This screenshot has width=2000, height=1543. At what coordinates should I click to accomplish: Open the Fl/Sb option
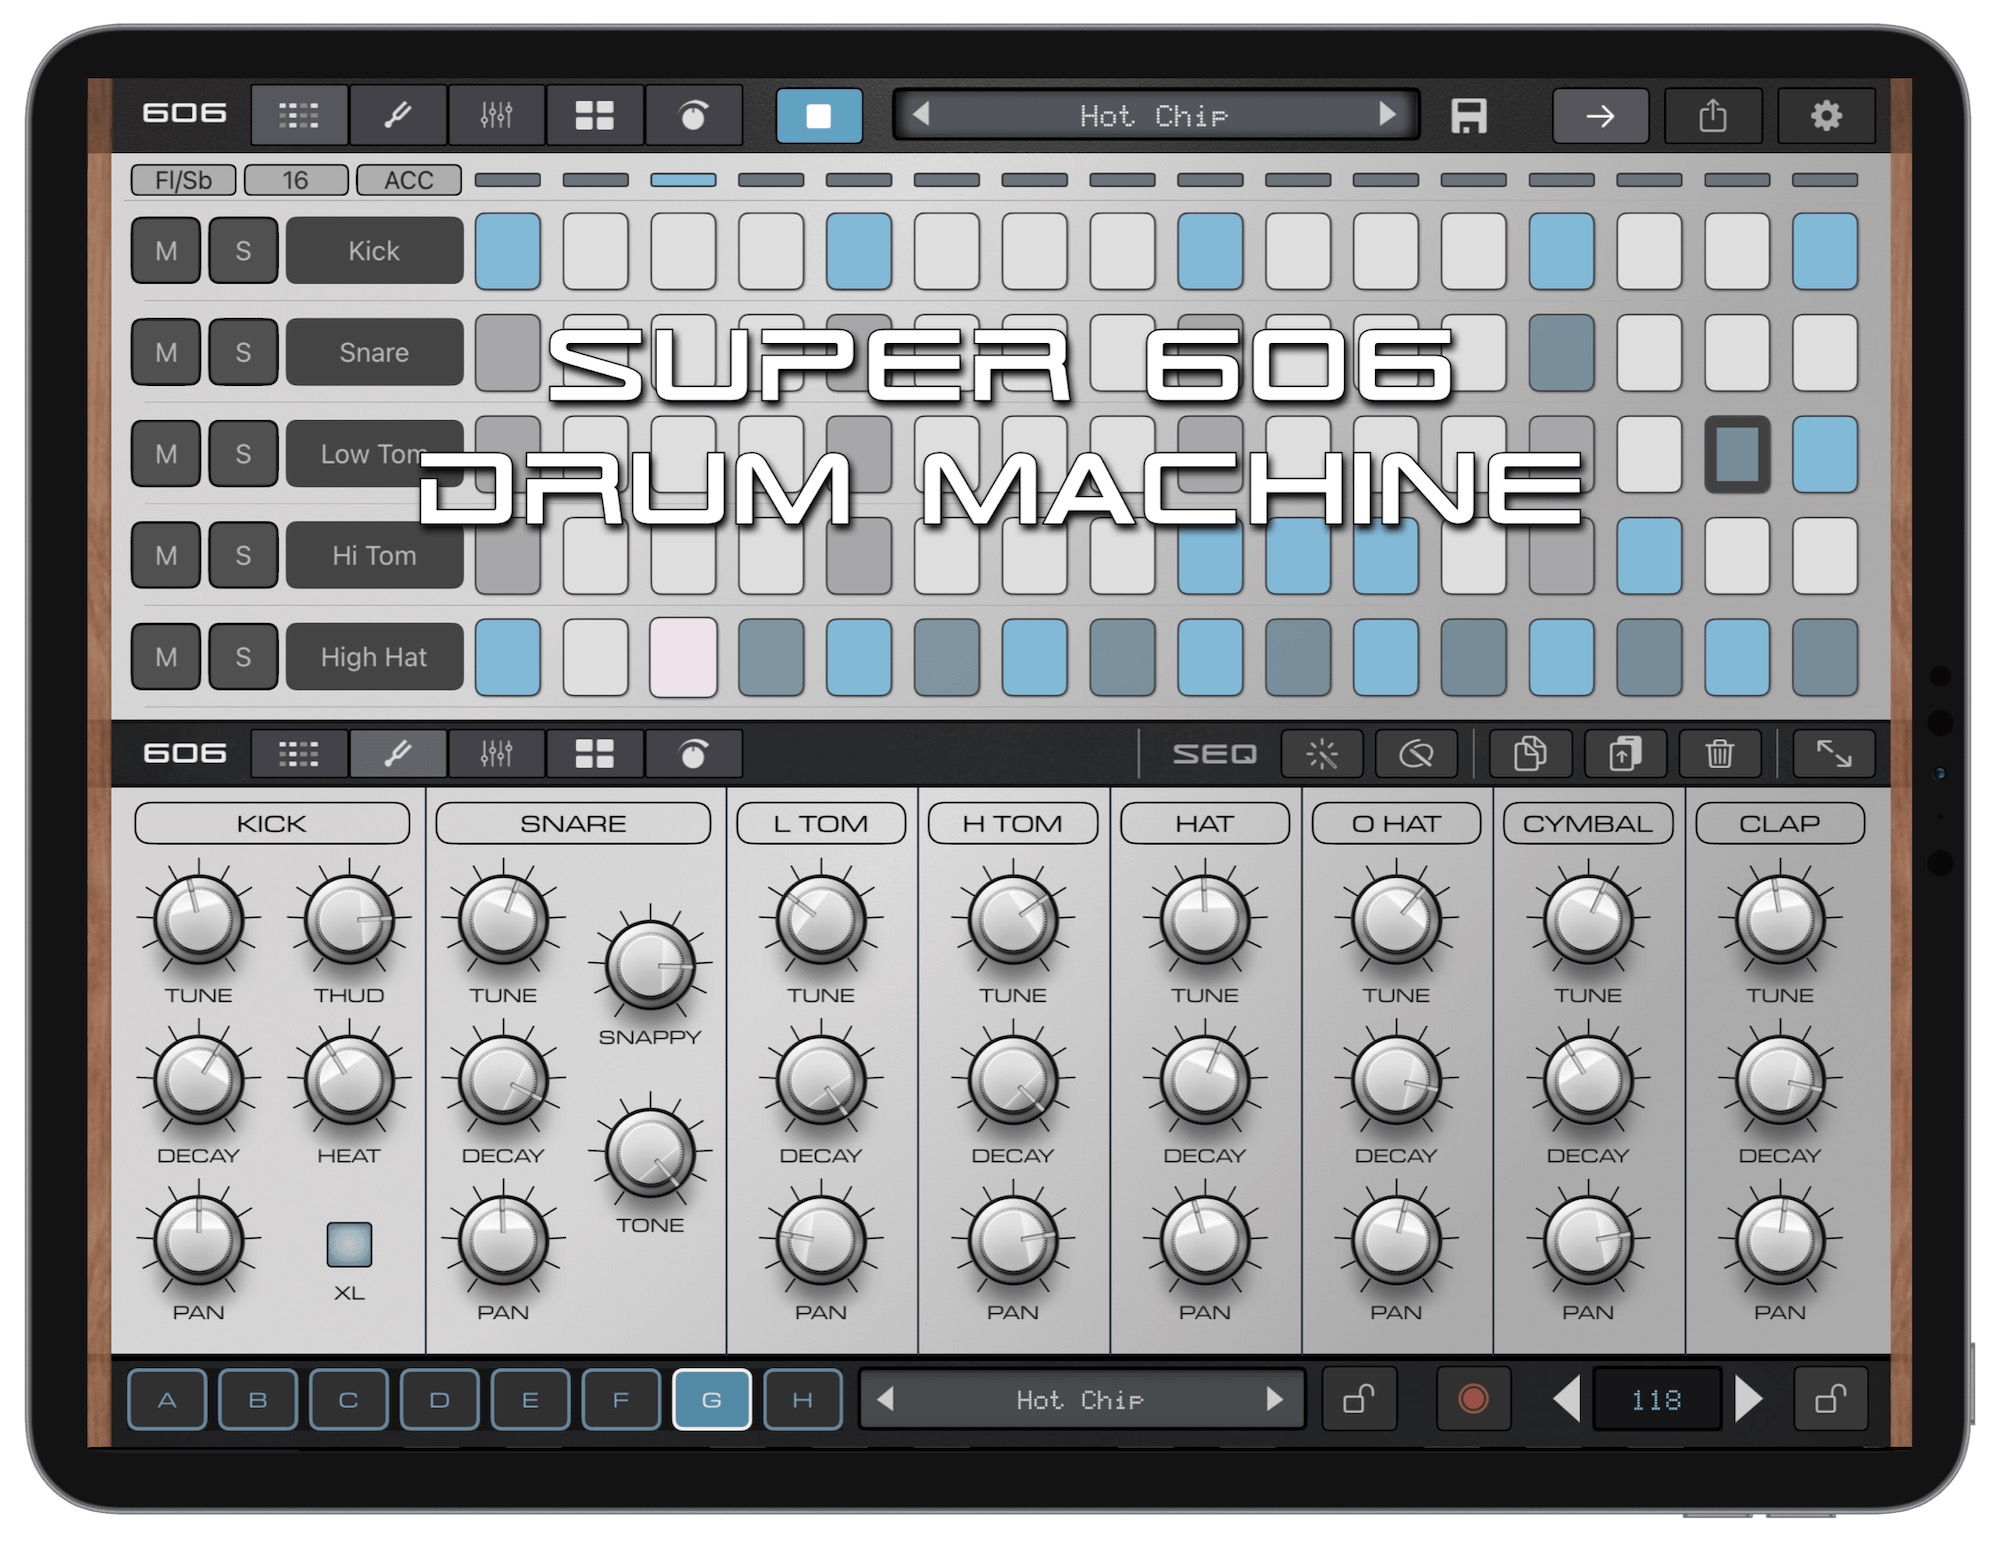pyautogui.click(x=183, y=180)
